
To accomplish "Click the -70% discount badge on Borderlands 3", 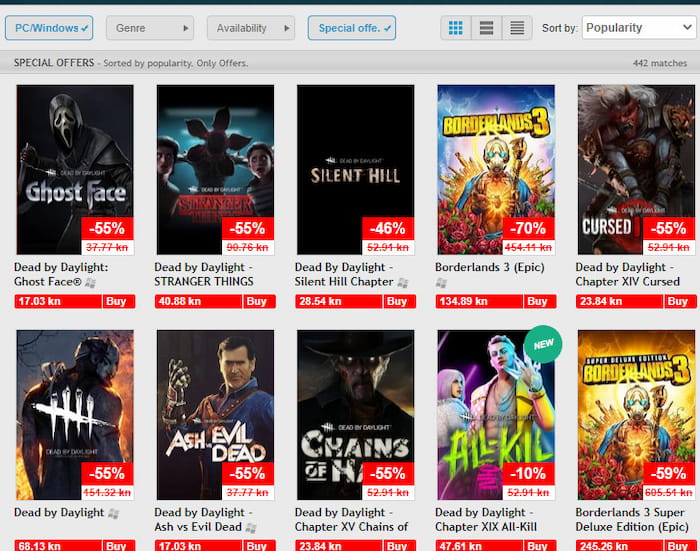I will pos(529,229).
